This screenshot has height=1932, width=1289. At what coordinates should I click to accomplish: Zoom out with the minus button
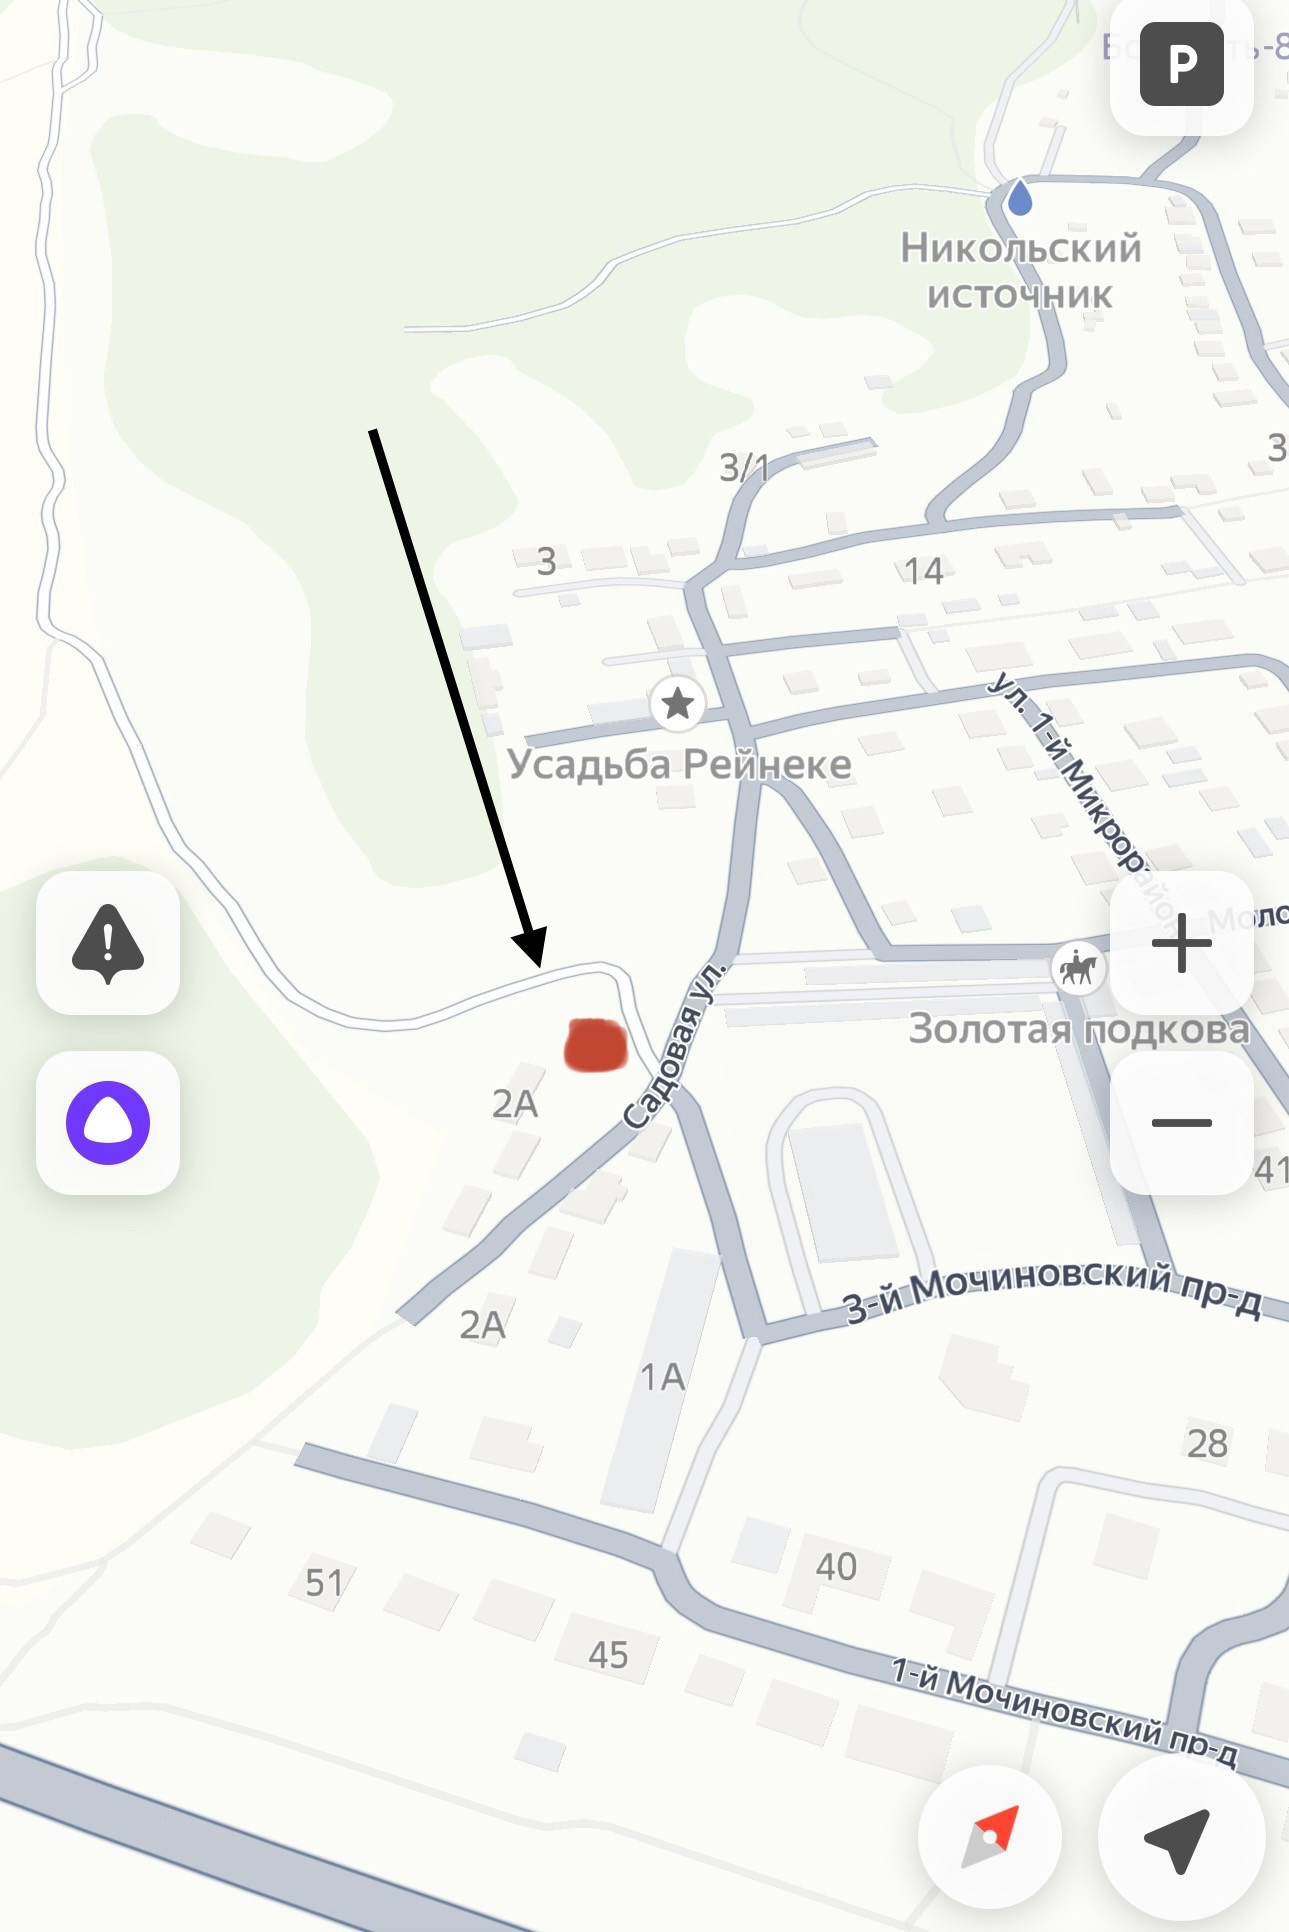click(x=1182, y=1123)
